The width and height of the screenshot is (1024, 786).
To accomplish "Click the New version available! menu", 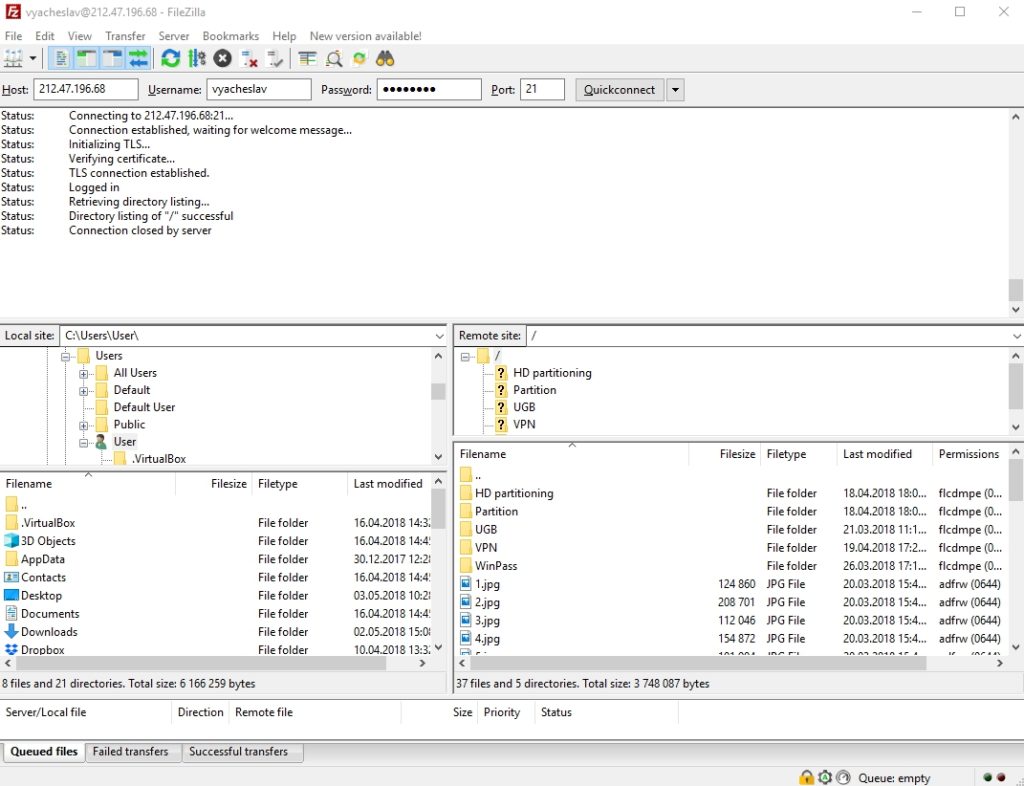I will point(366,36).
